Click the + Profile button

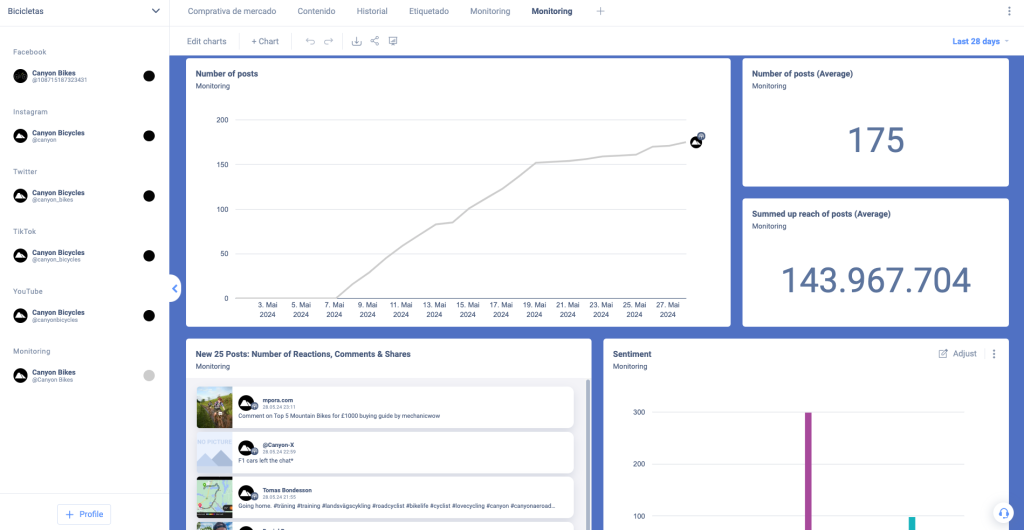tap(84, 514)
